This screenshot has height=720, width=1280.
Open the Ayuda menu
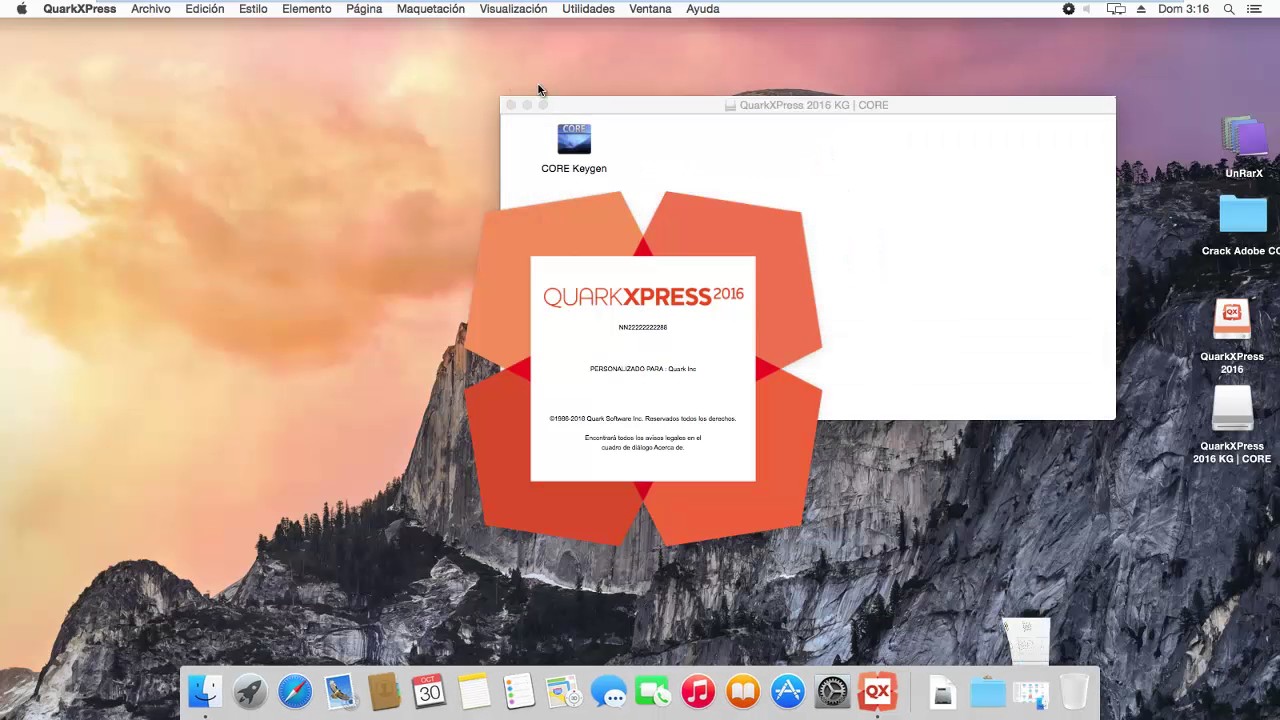[x=703, y=9]
